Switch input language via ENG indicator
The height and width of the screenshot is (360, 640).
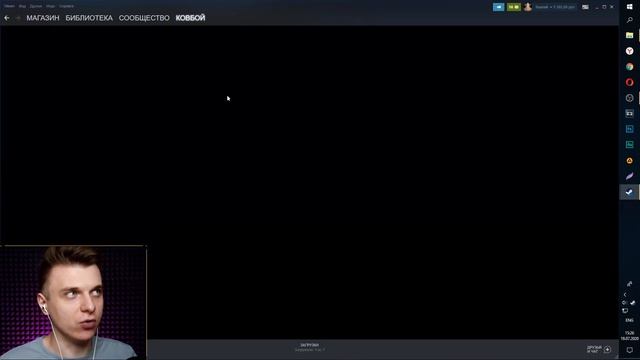629,320
